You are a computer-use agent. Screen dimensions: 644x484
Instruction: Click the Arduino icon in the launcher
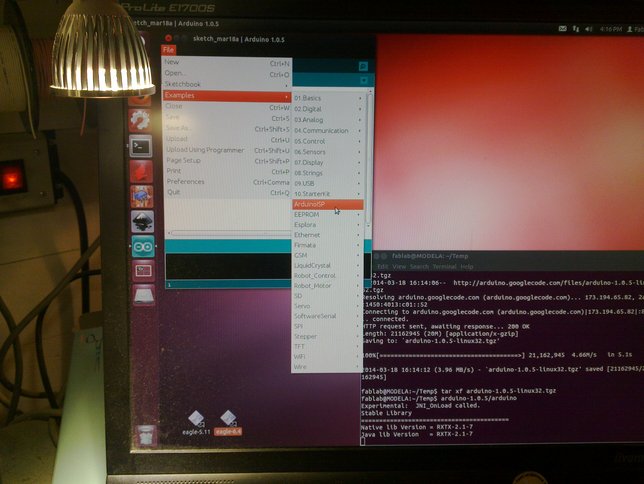143,247
